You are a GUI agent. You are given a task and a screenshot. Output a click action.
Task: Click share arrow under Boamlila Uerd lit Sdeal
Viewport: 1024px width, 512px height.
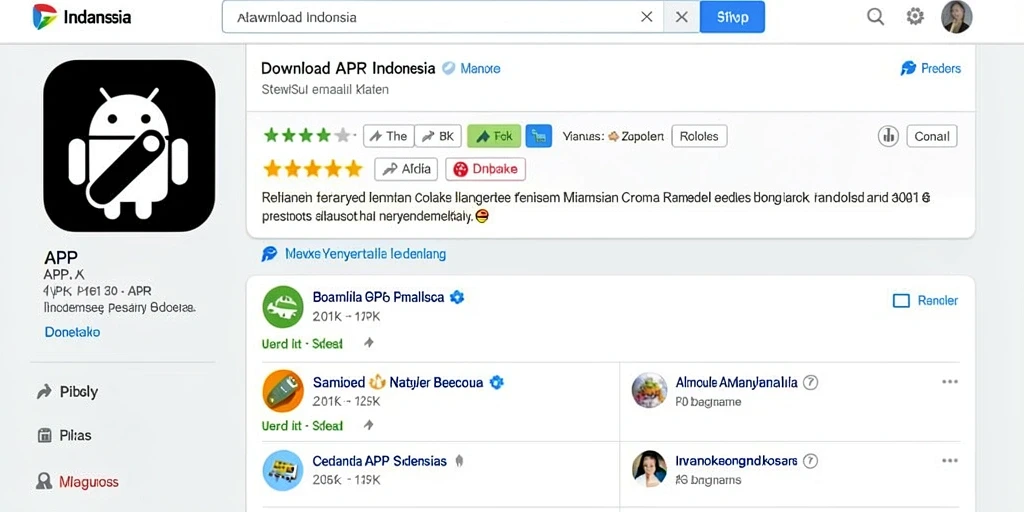(369, 342)
